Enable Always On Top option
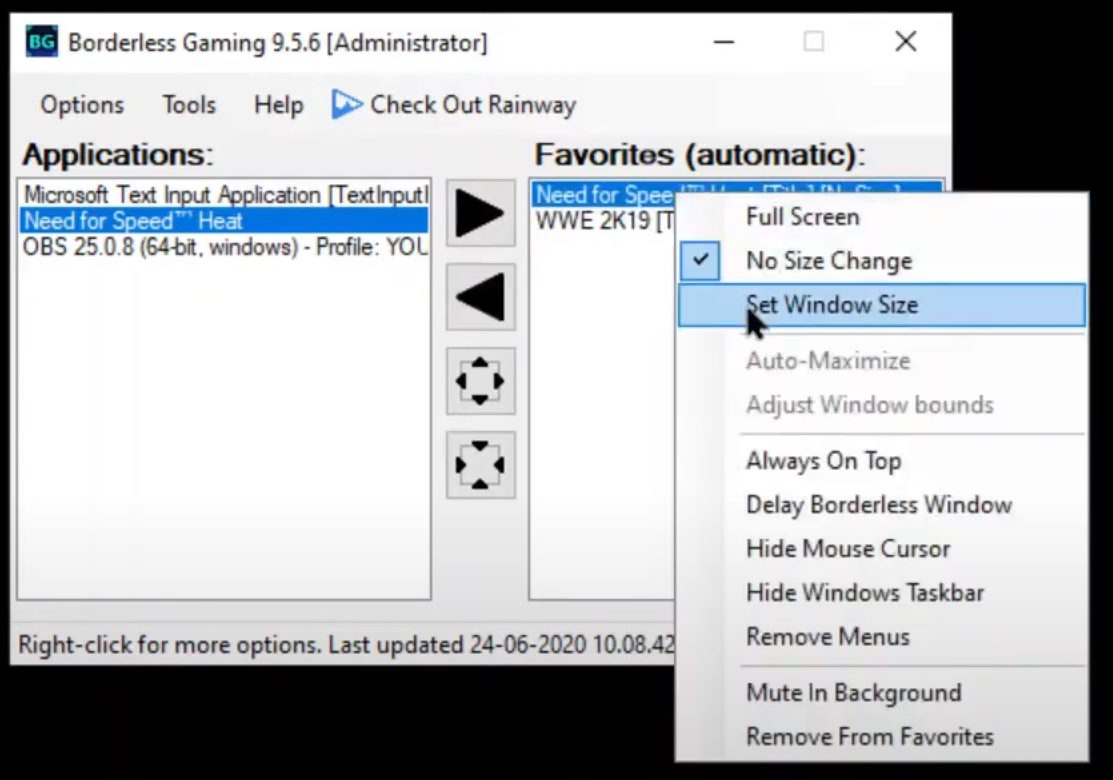This screenshot has height=780, width=1113. (823, 461)
